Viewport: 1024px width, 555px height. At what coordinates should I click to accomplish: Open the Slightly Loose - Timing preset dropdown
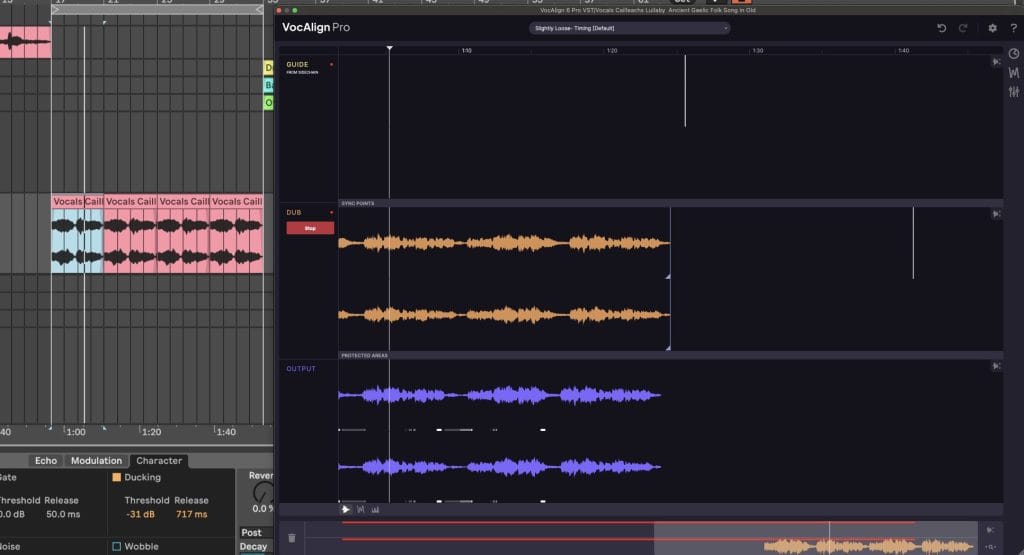tap(629, 28)
